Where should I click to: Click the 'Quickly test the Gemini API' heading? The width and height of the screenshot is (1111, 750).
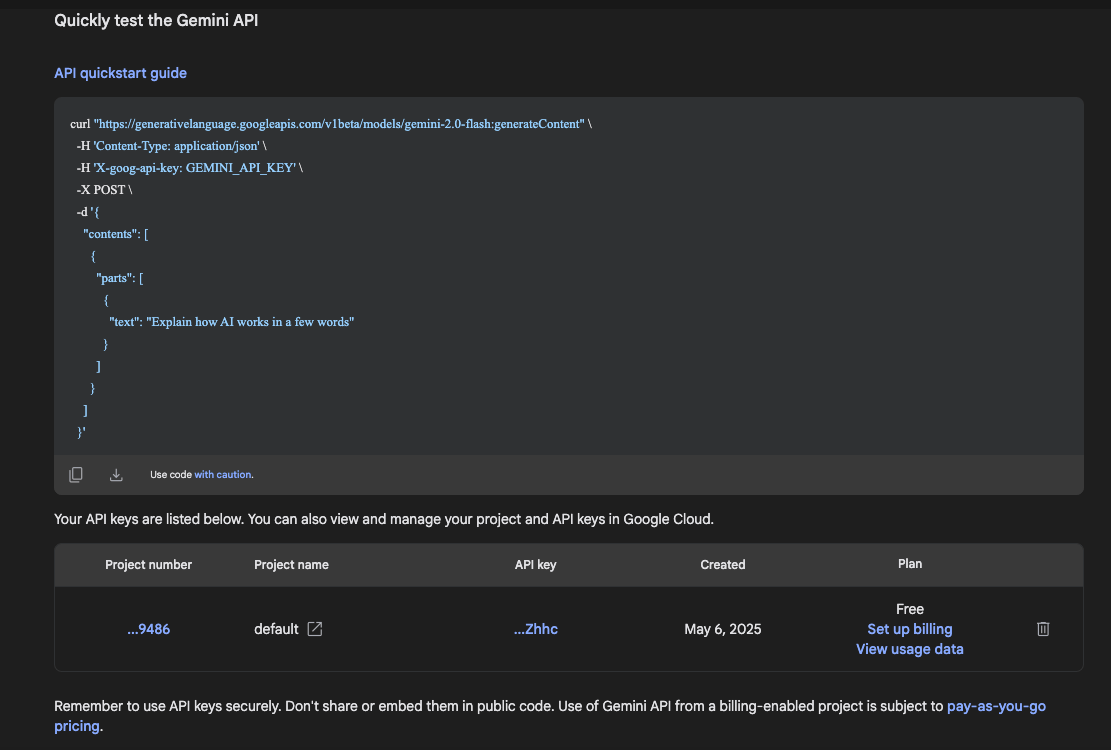point(156,20)
